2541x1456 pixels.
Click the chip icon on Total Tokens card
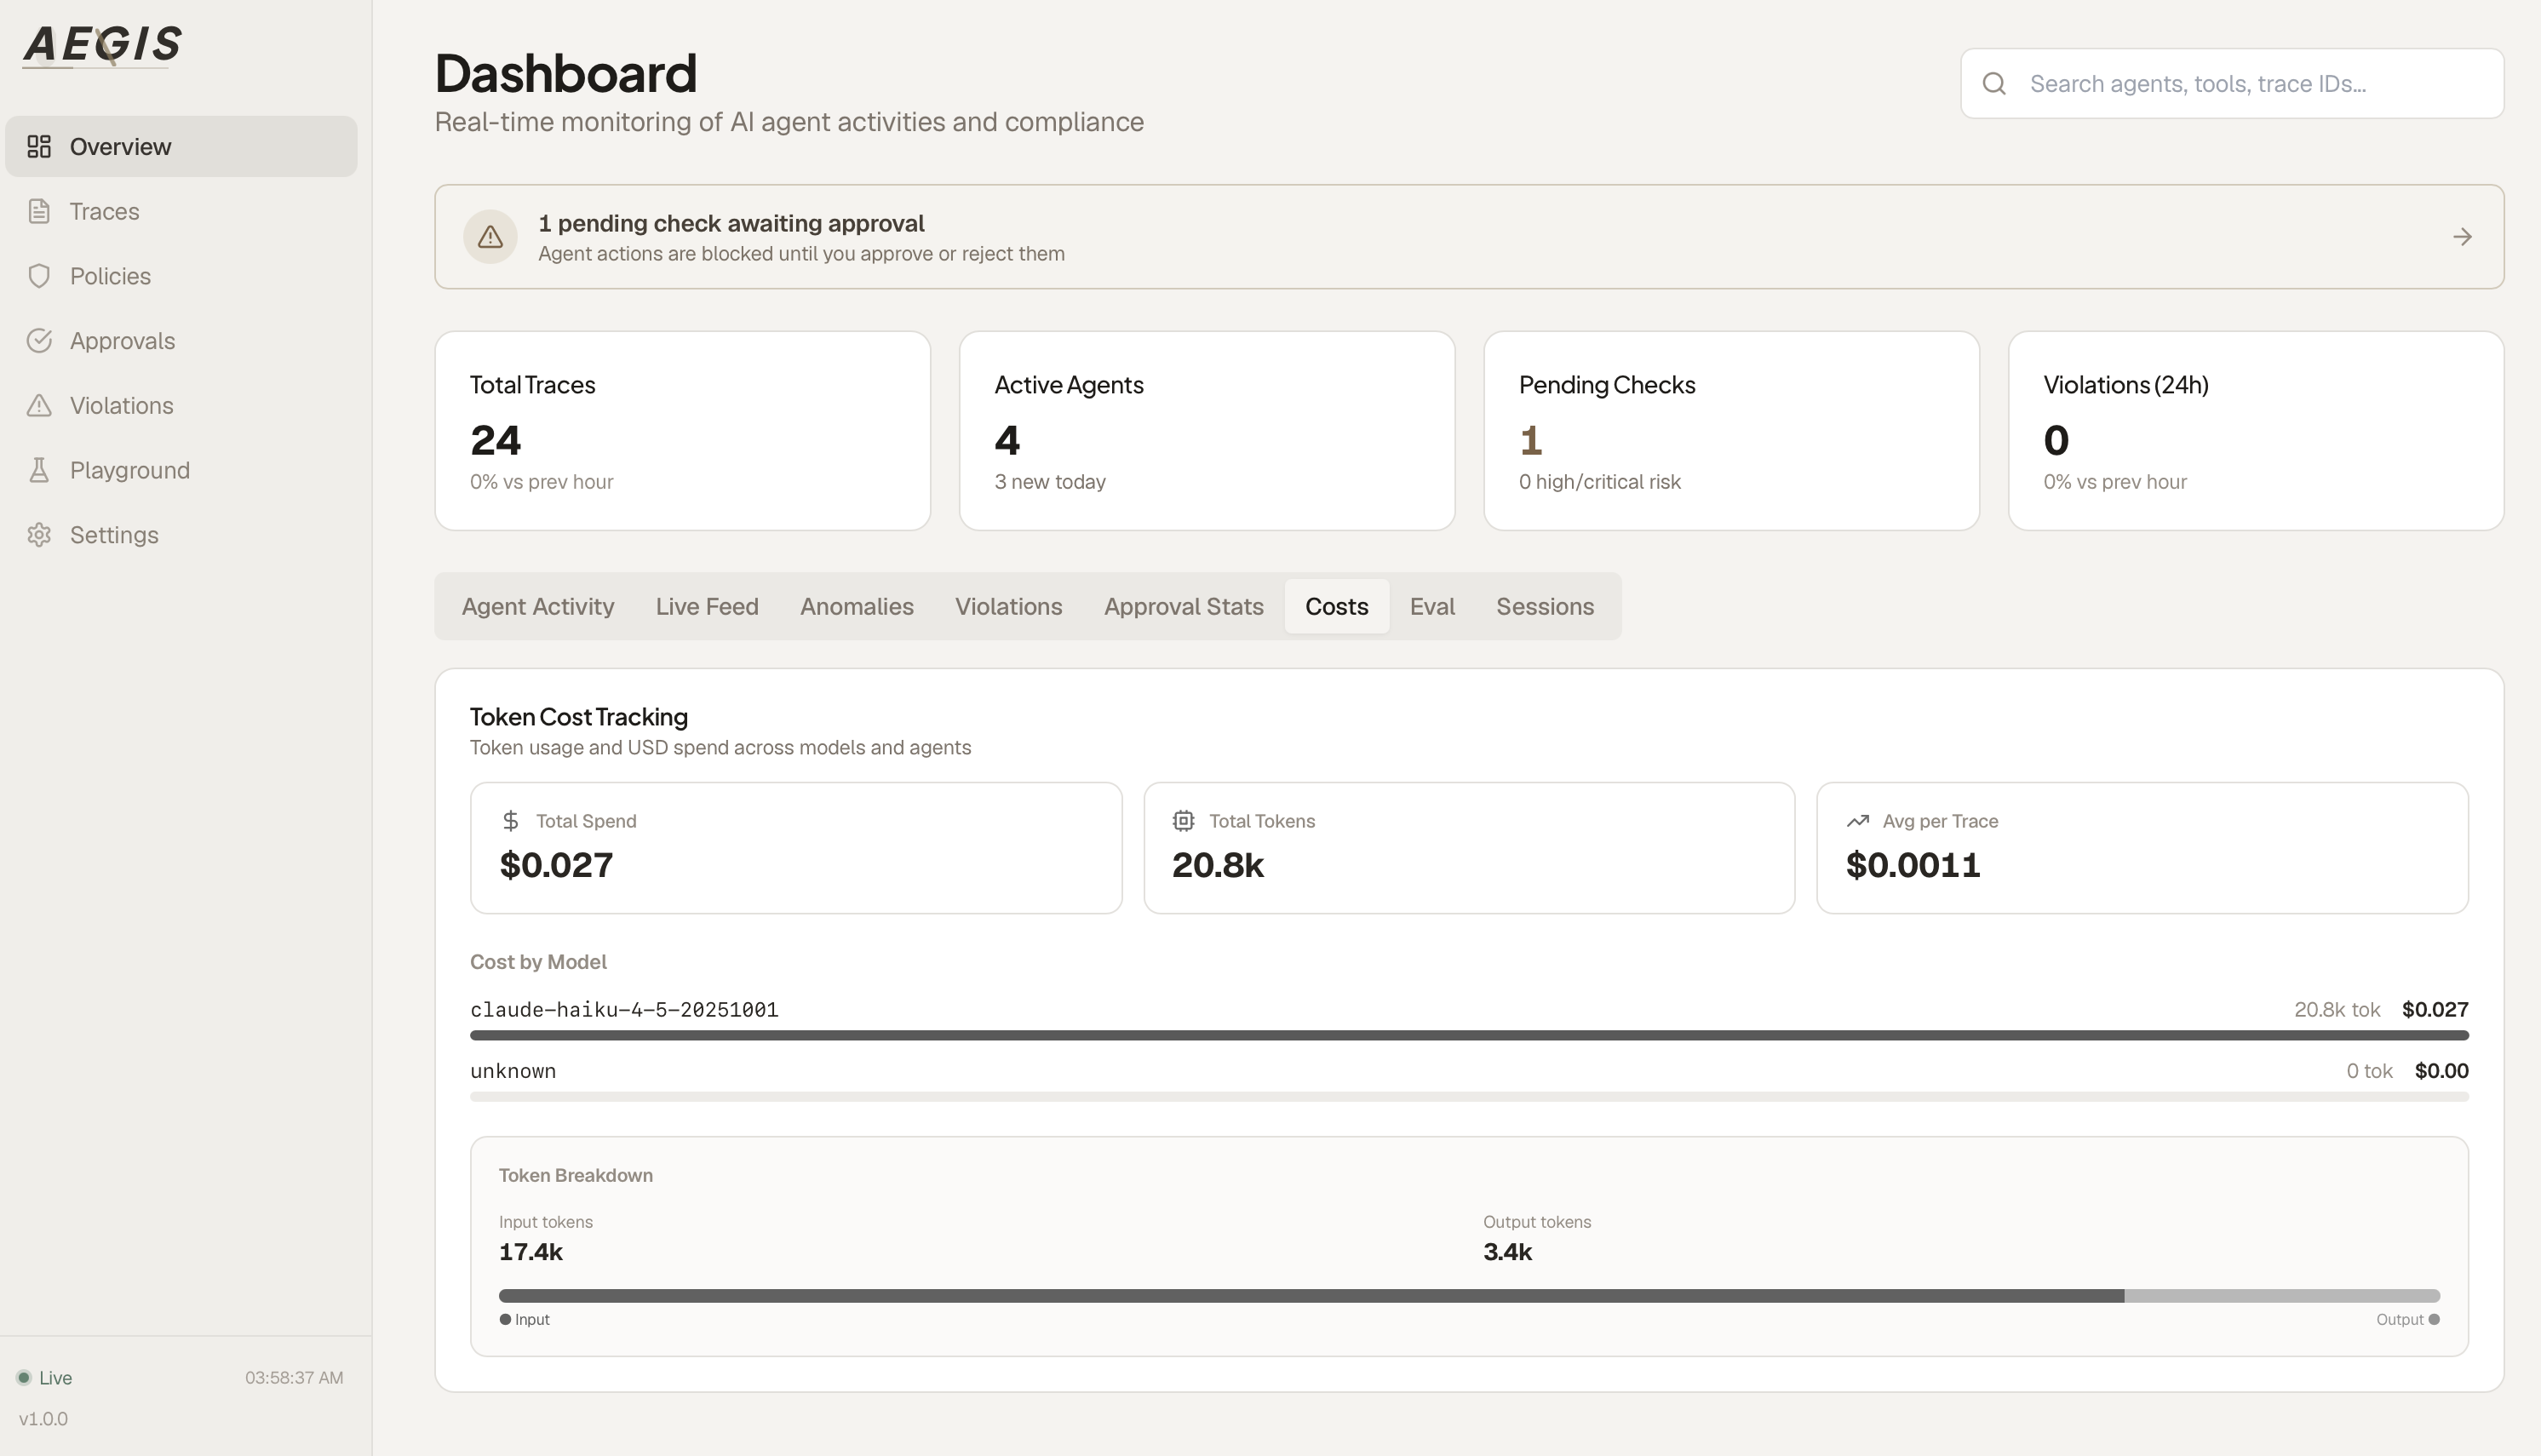[1184, 820]
